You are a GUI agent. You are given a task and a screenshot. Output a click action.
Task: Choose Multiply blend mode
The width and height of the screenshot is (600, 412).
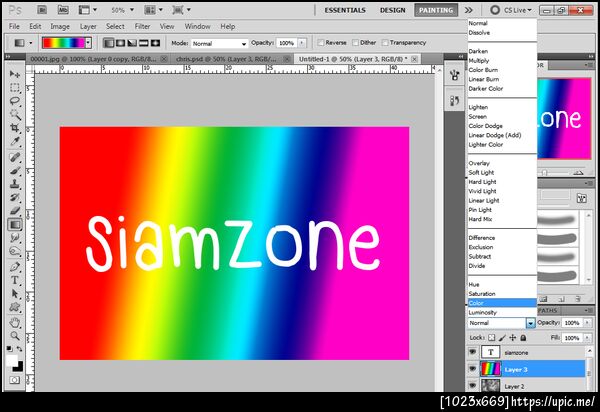502,60
